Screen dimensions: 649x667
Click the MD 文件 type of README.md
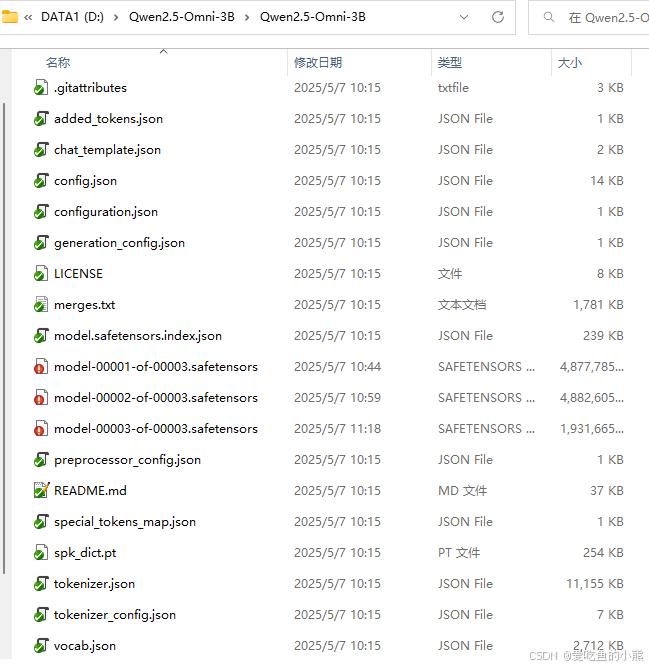[x=463, y=490]
